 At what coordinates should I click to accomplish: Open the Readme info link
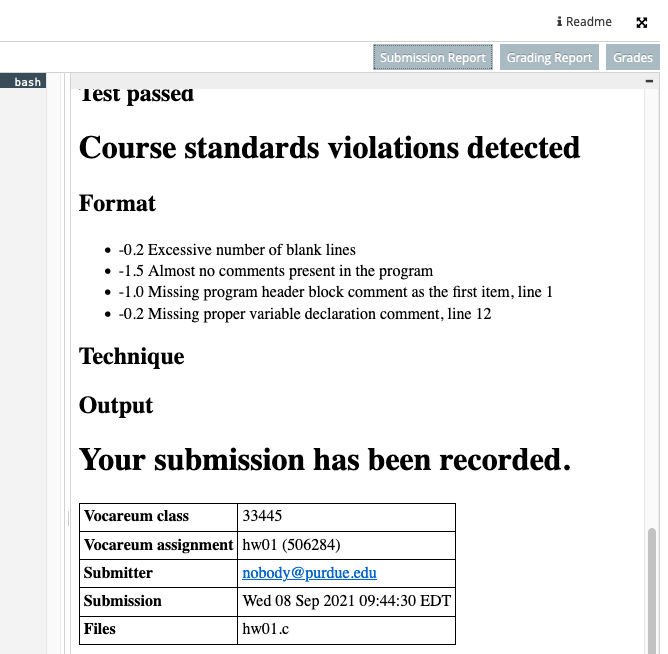tap(584, 22)
